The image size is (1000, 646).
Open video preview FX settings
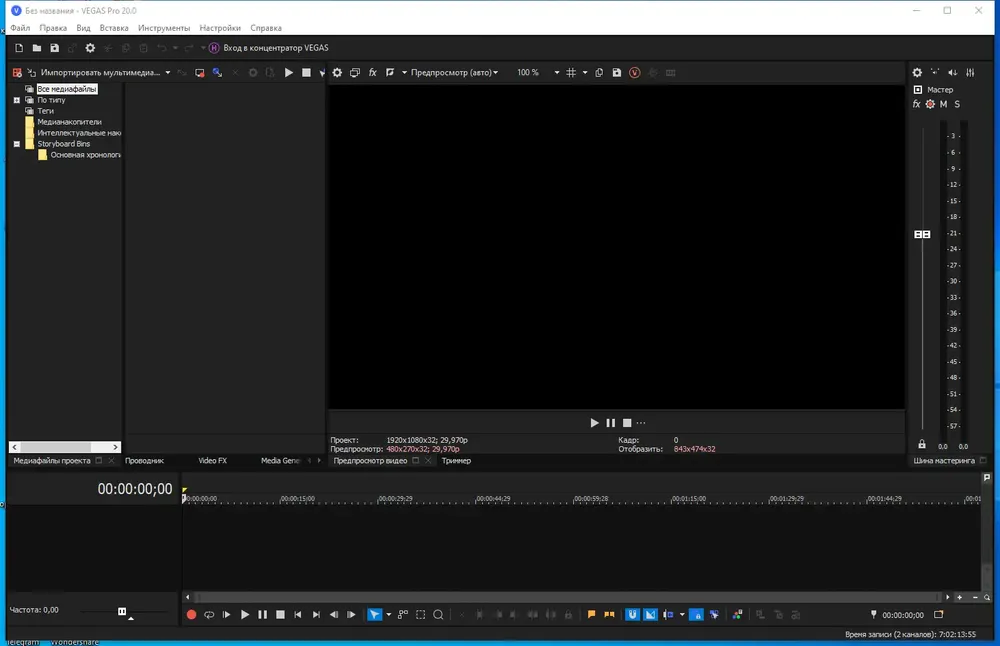click(373, 73)
